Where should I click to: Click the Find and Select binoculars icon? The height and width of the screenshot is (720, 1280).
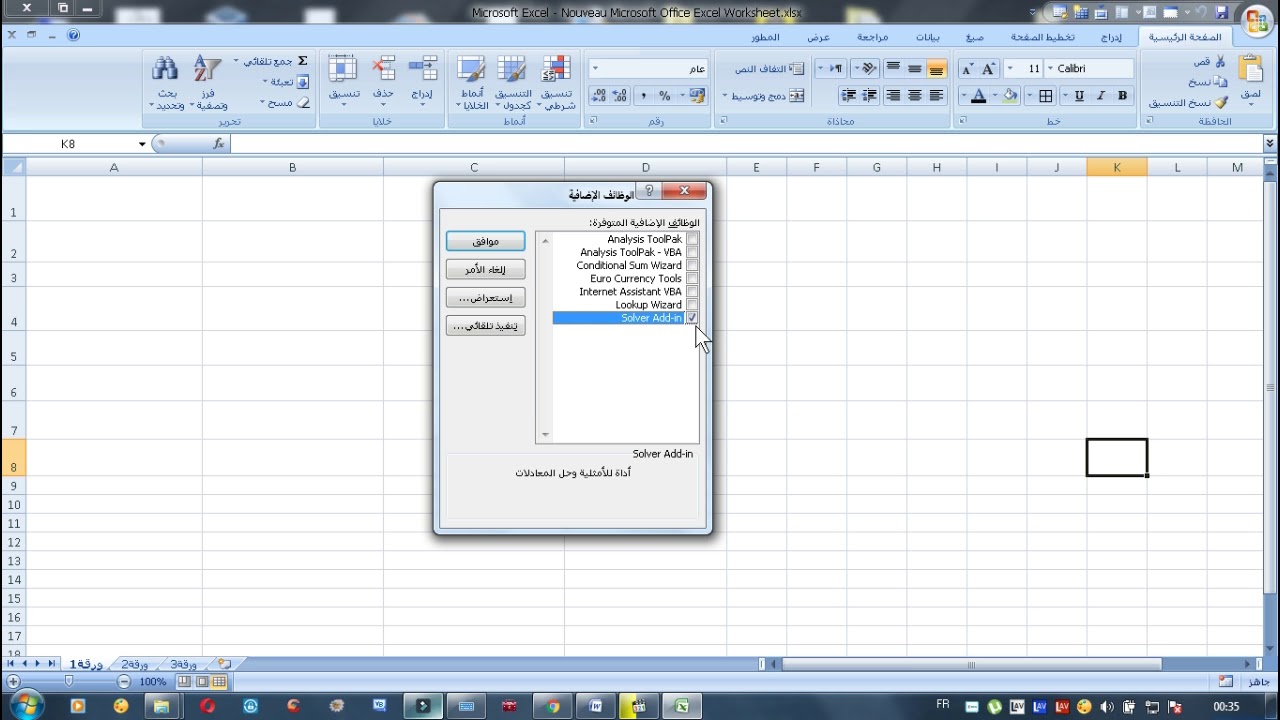(x=165, y=69)
